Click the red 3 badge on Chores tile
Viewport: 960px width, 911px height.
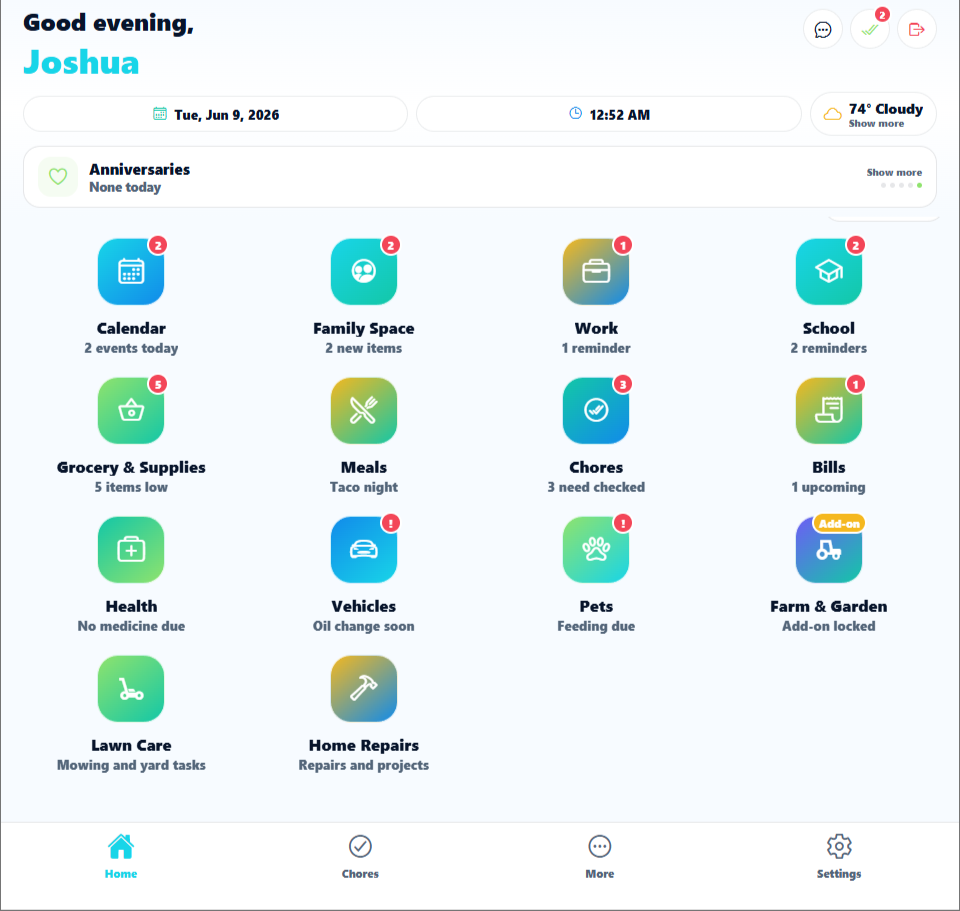(x=623, y=384)
